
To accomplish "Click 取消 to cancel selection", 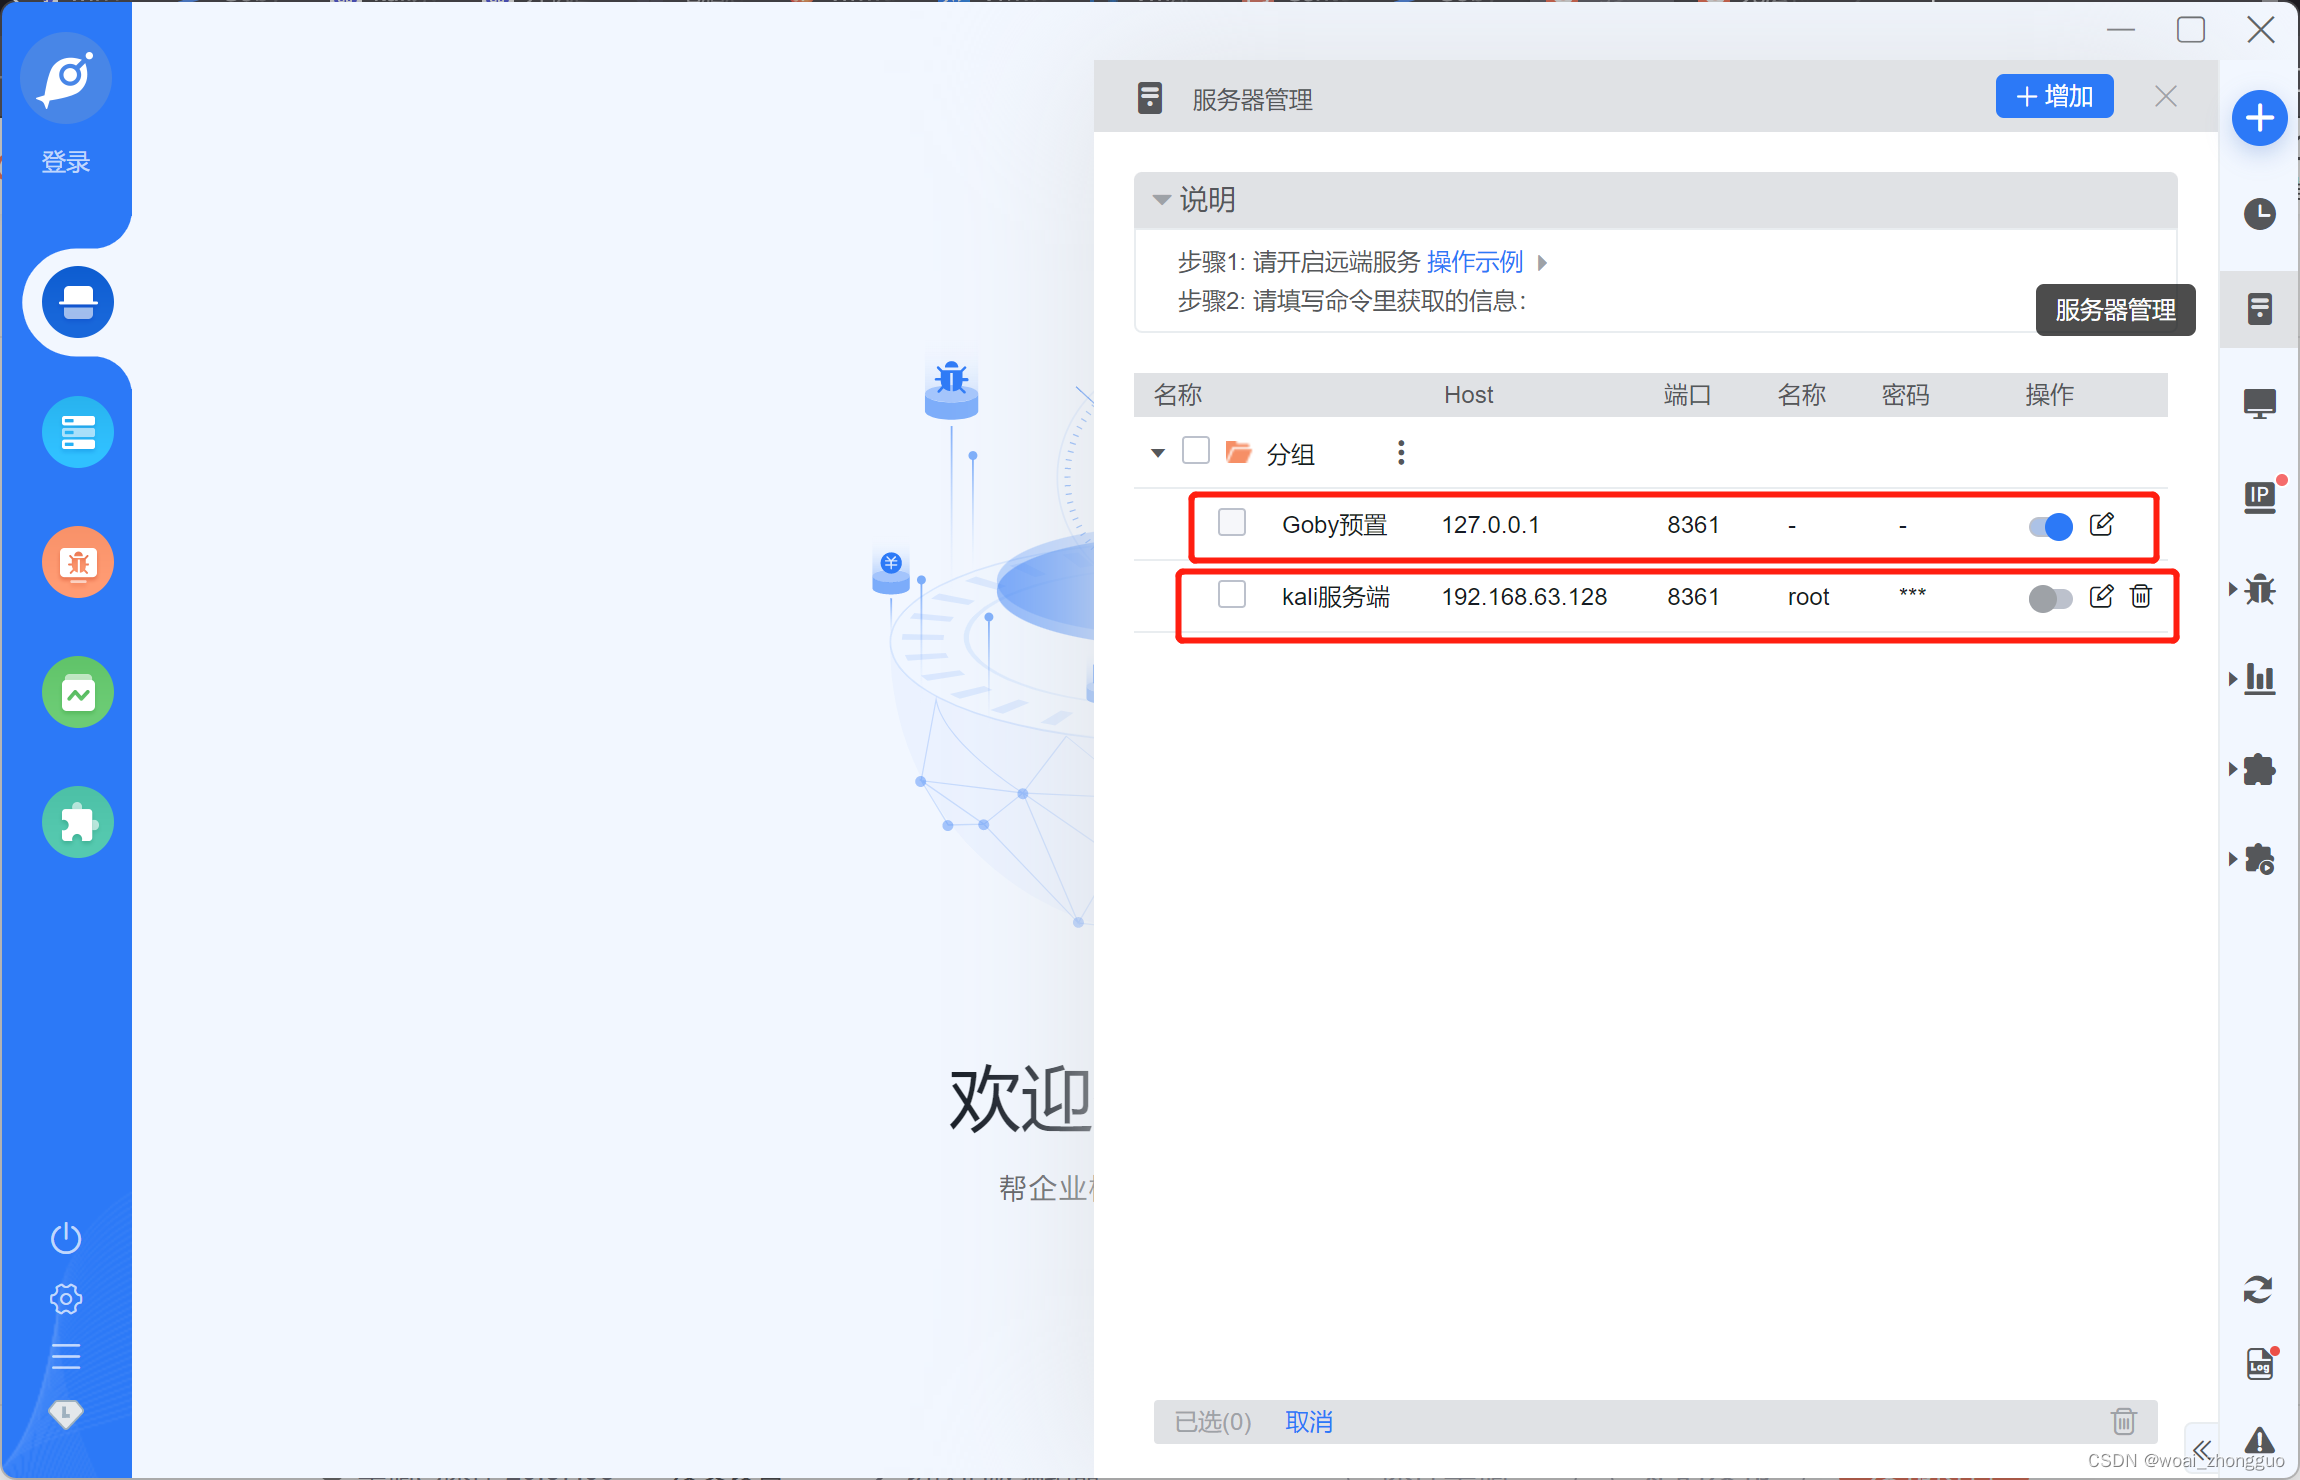I will pyautogui.click(x=1308, y=1422).
